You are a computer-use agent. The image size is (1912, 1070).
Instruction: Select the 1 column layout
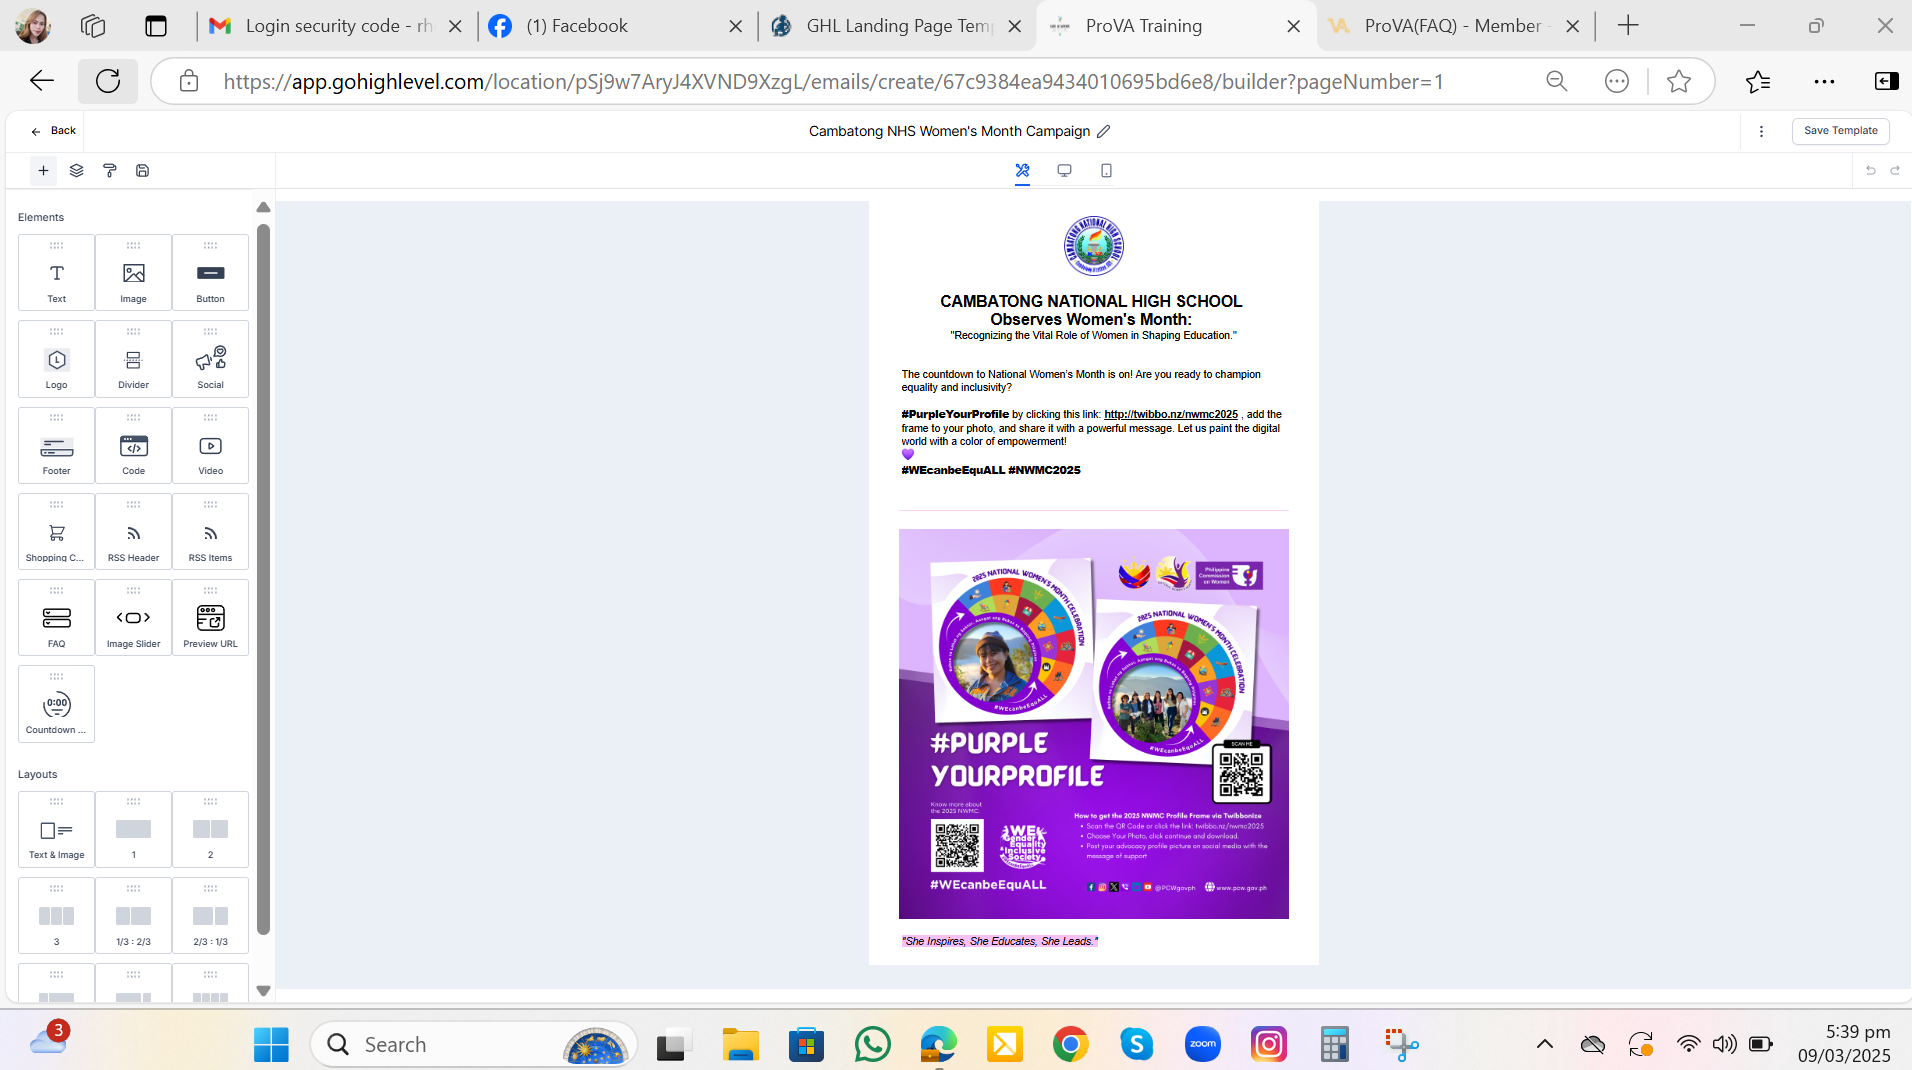point(133,830)
